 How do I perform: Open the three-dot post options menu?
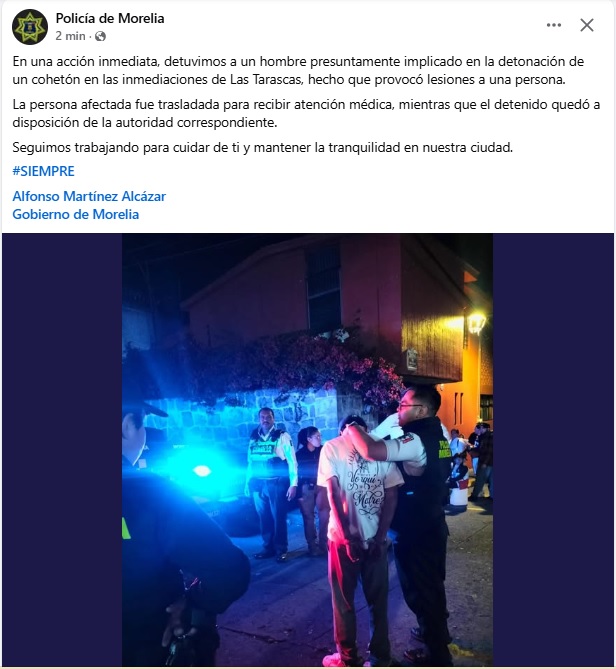coord(554,25)
